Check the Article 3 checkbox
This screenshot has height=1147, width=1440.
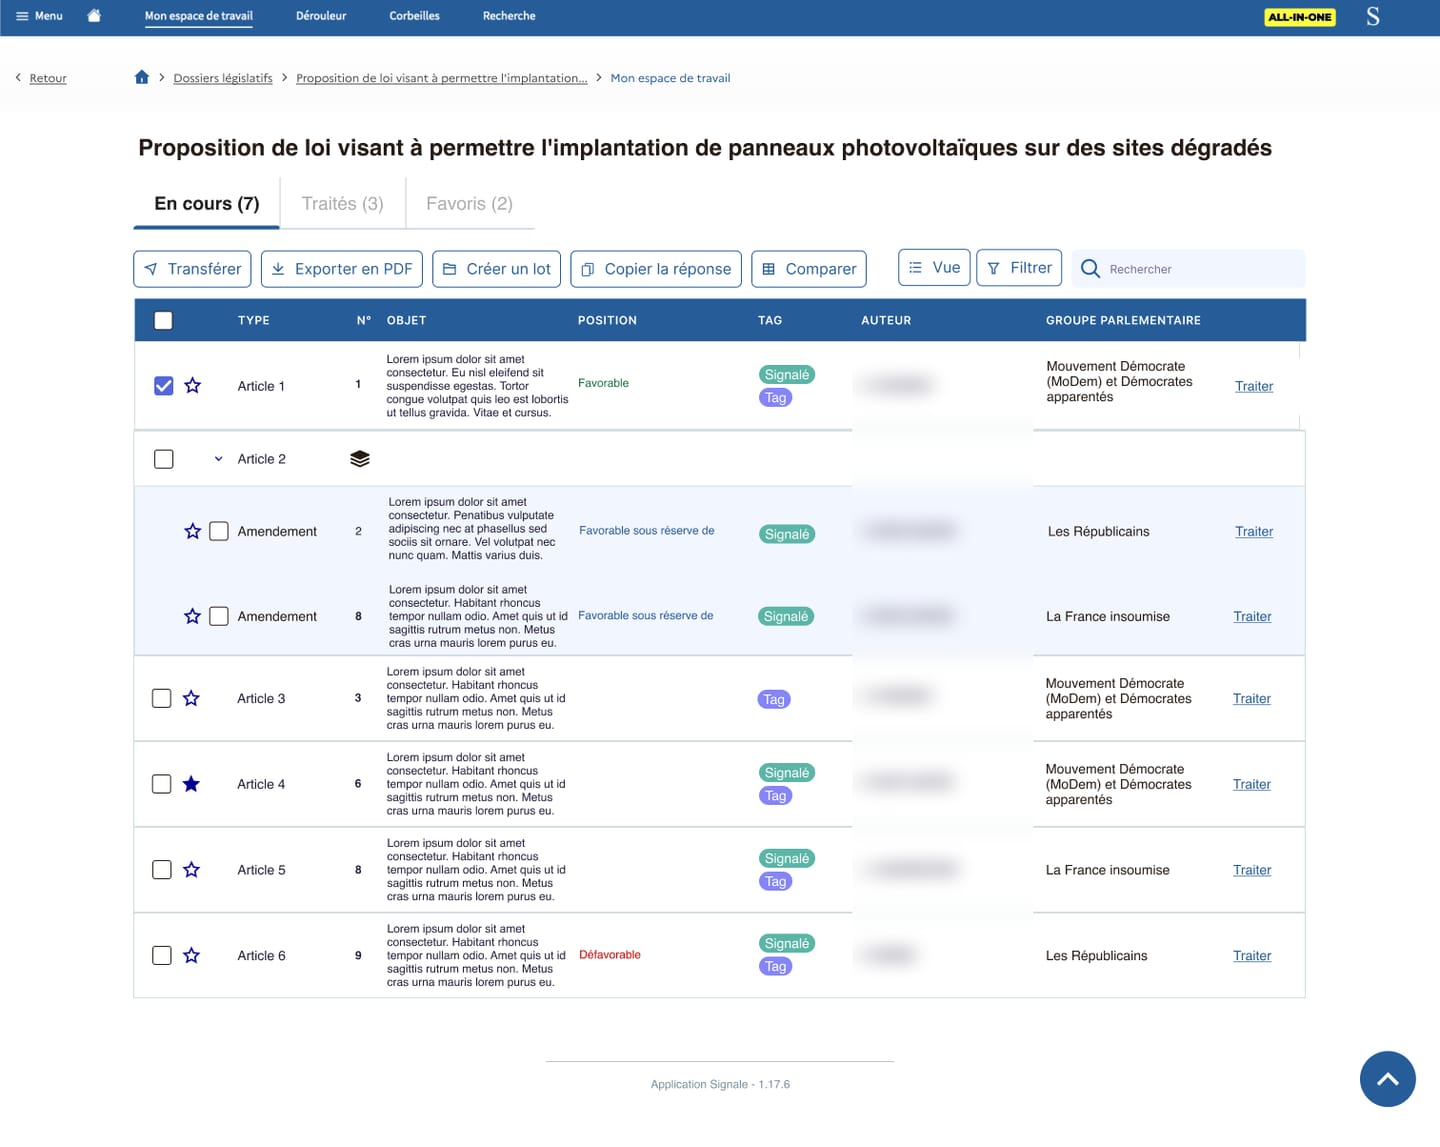(162, 698)
